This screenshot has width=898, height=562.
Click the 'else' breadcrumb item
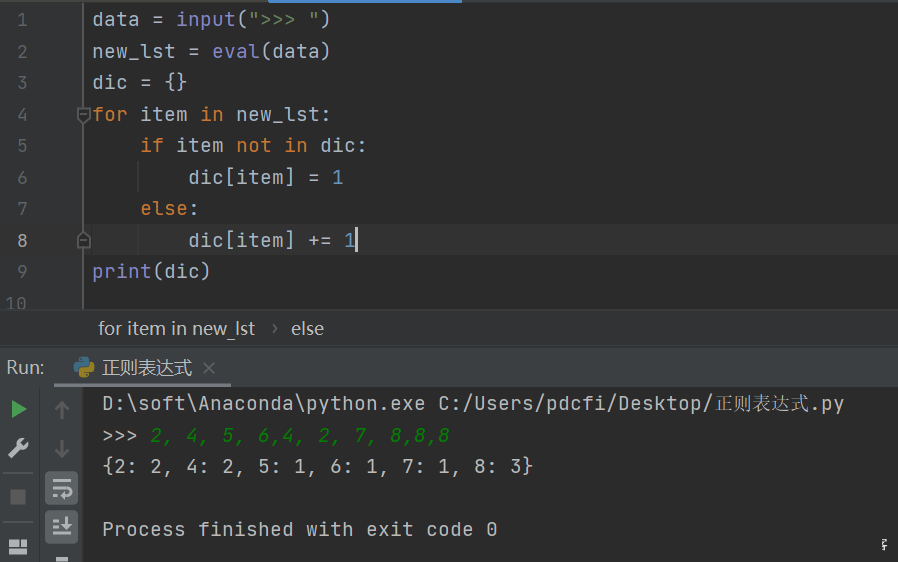[x=307, y=329]
